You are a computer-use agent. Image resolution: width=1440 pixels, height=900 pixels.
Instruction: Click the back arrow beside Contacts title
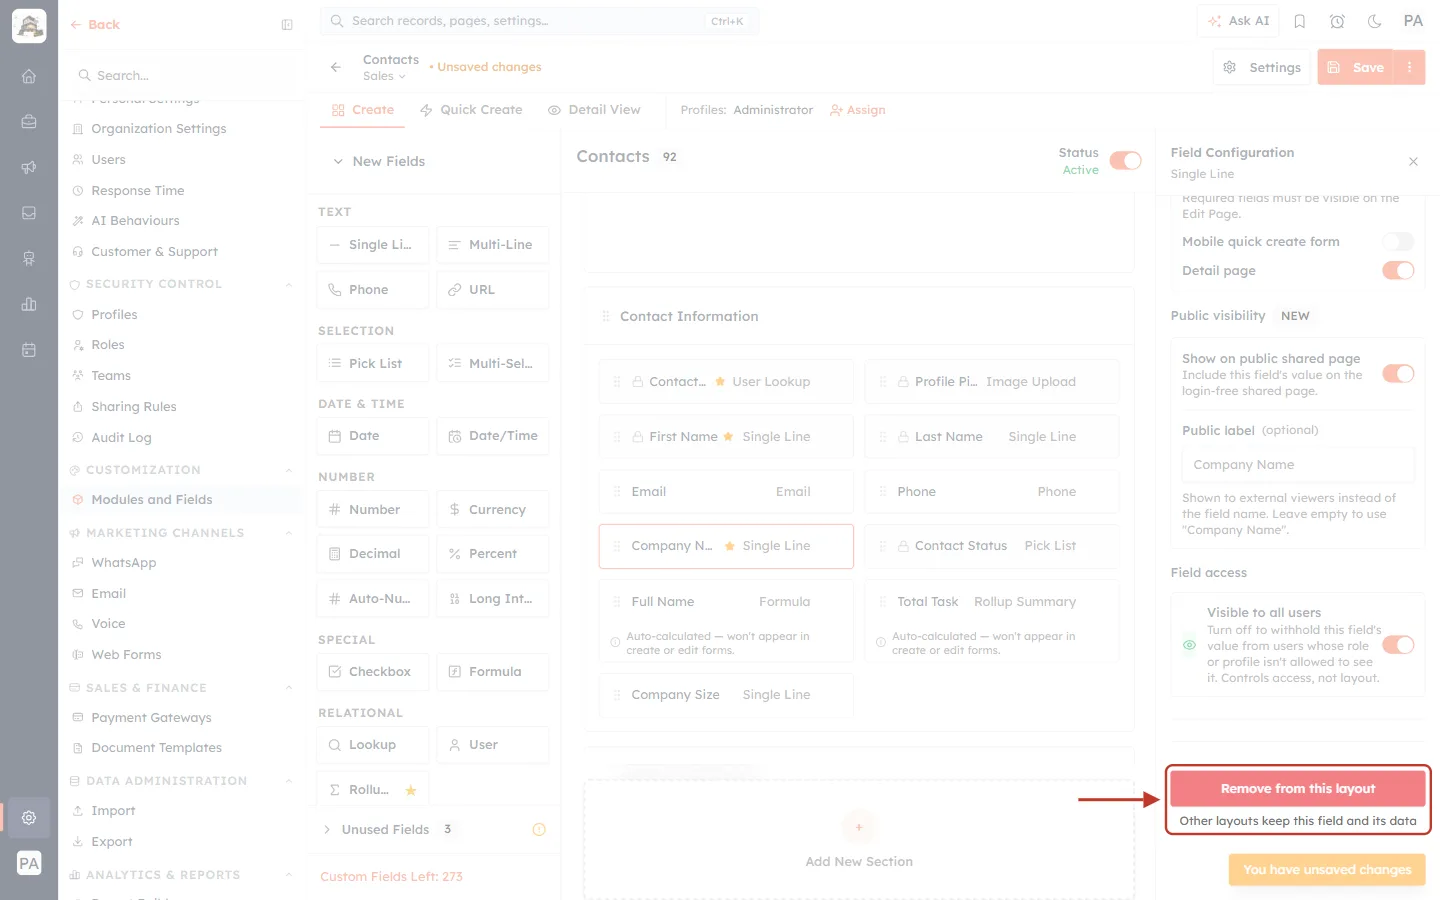tap(336, 67)
